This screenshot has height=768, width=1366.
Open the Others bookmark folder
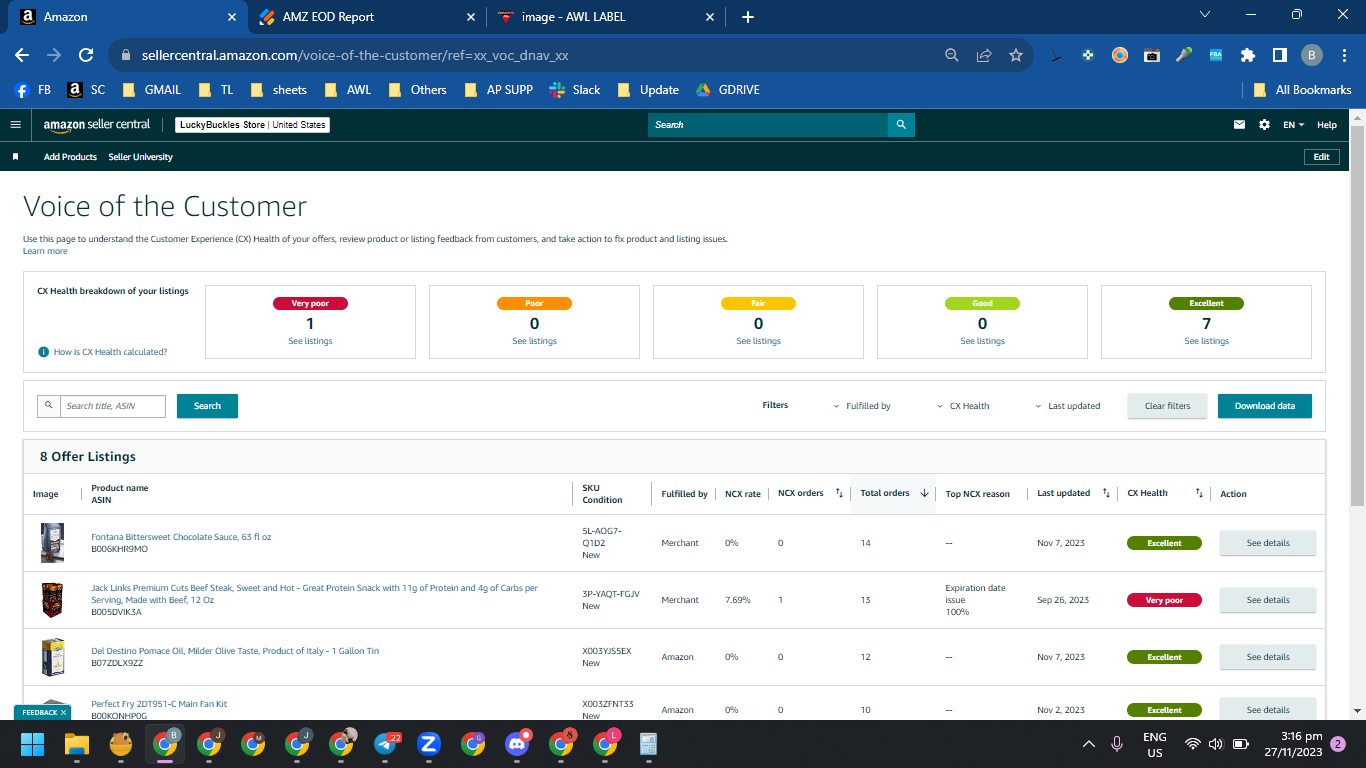[417, 90]
